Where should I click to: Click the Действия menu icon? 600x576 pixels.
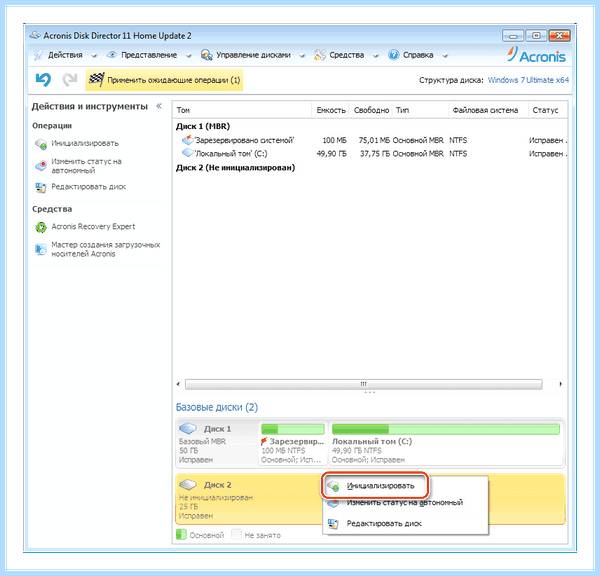[x=38, y=55]
